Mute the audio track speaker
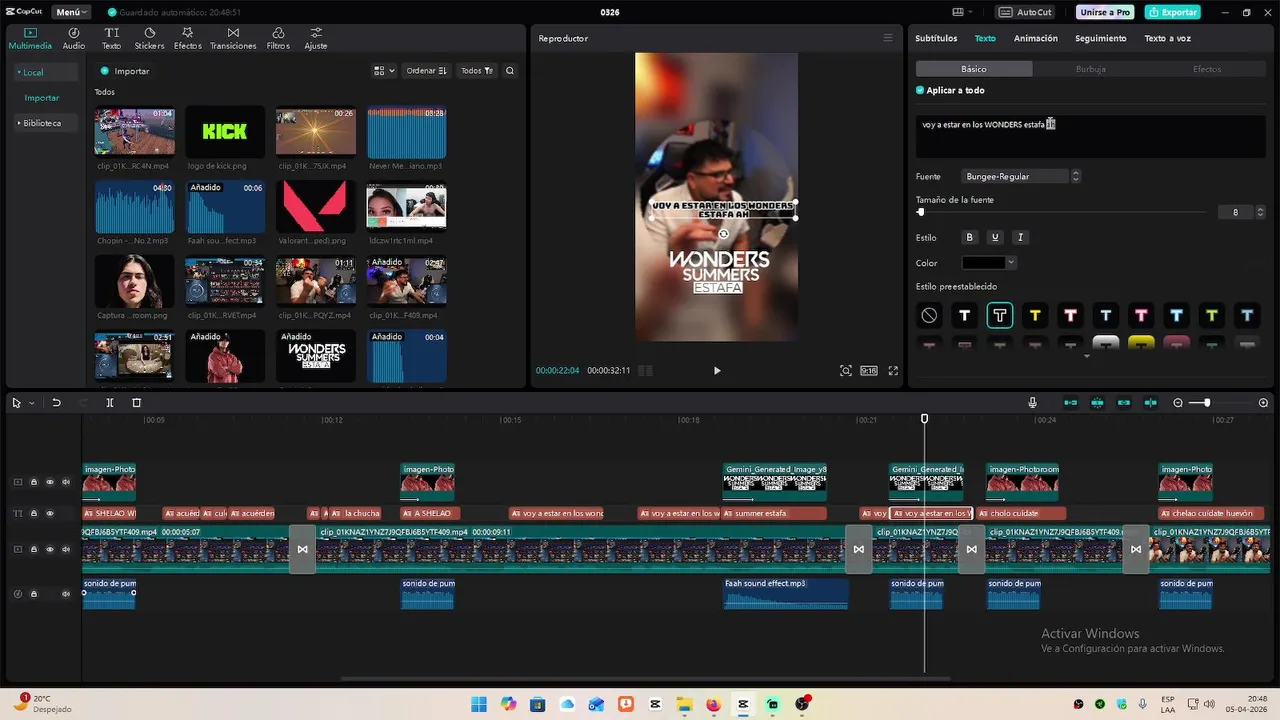This screenshot has width=1280, height=720. pos(66,594)
